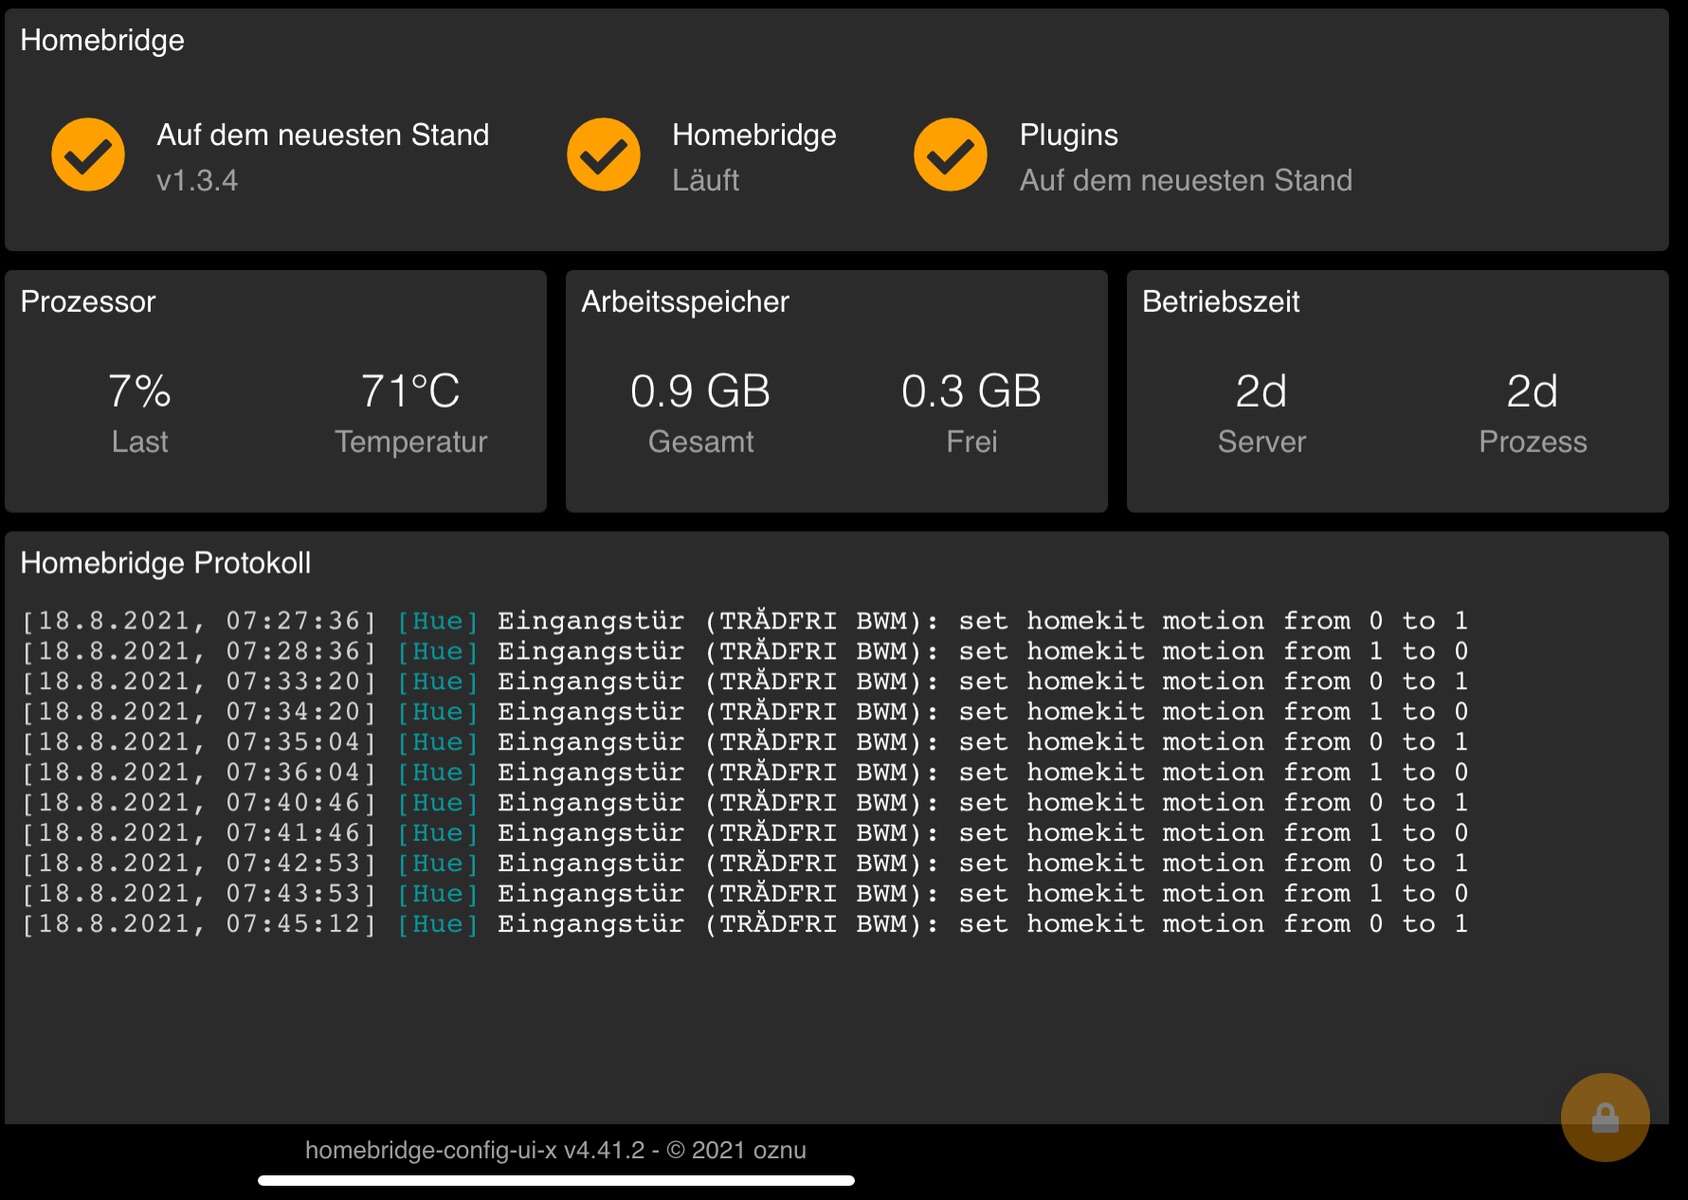Click the Betriebszeit widget title
1688x1200 pixels.
click(1220, 302)
